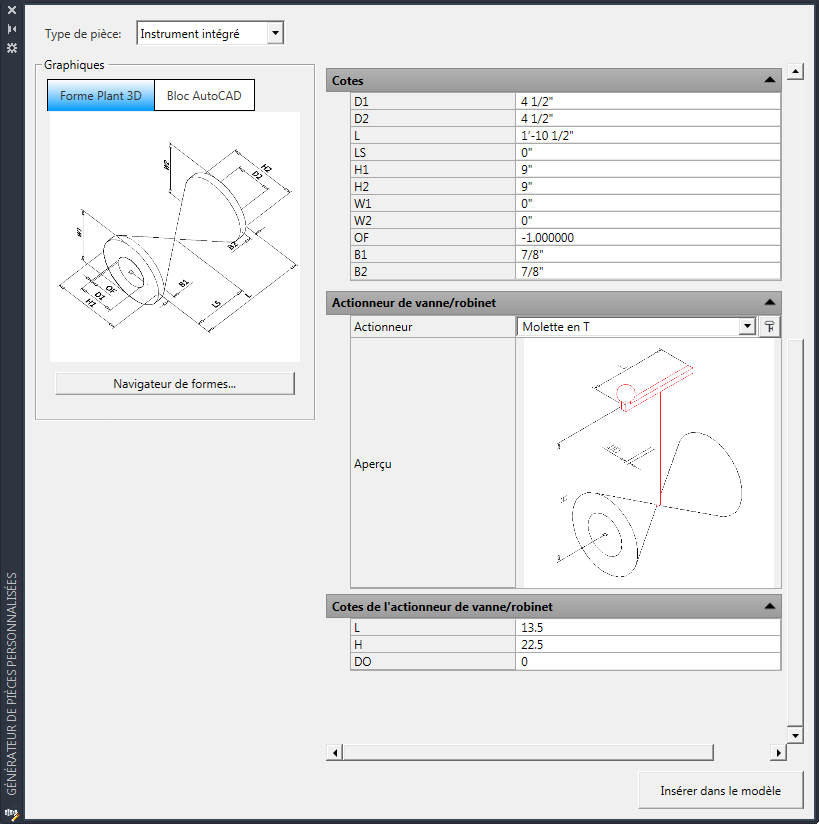Edit the W1 value field

click(x=648, y=203)
